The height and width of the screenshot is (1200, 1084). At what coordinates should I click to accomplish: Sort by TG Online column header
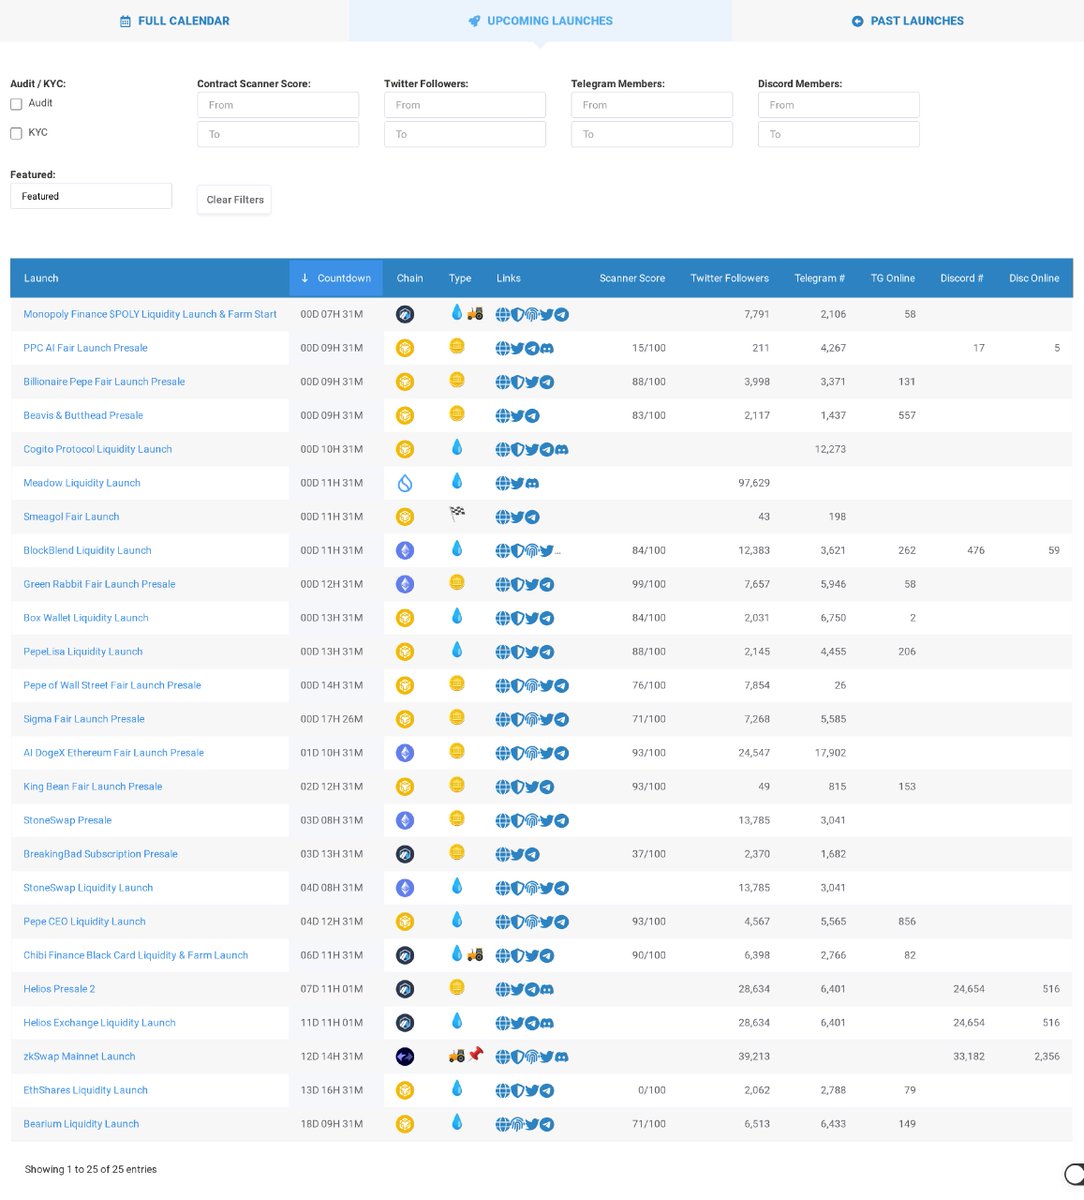(892, 278)
